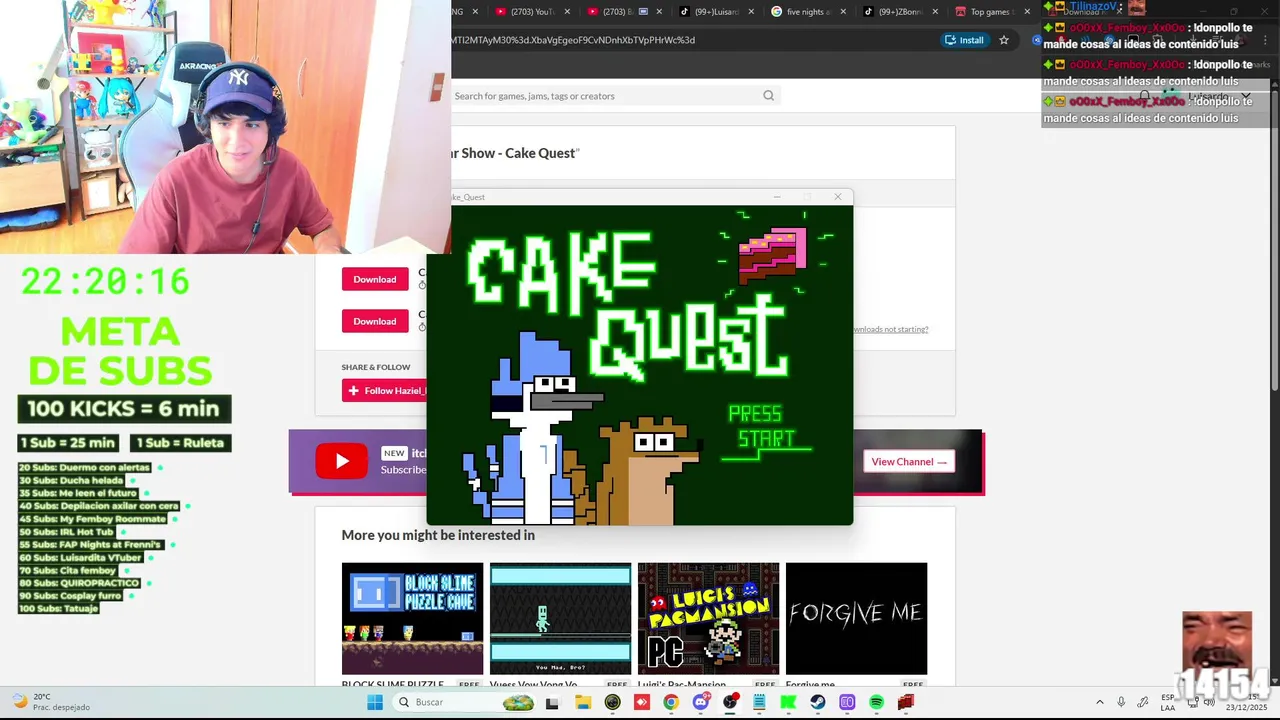The height and width of the screenshot is (720, 1280).
Task: Click the microphone tray icon
Action: [x=1121, y=702]
